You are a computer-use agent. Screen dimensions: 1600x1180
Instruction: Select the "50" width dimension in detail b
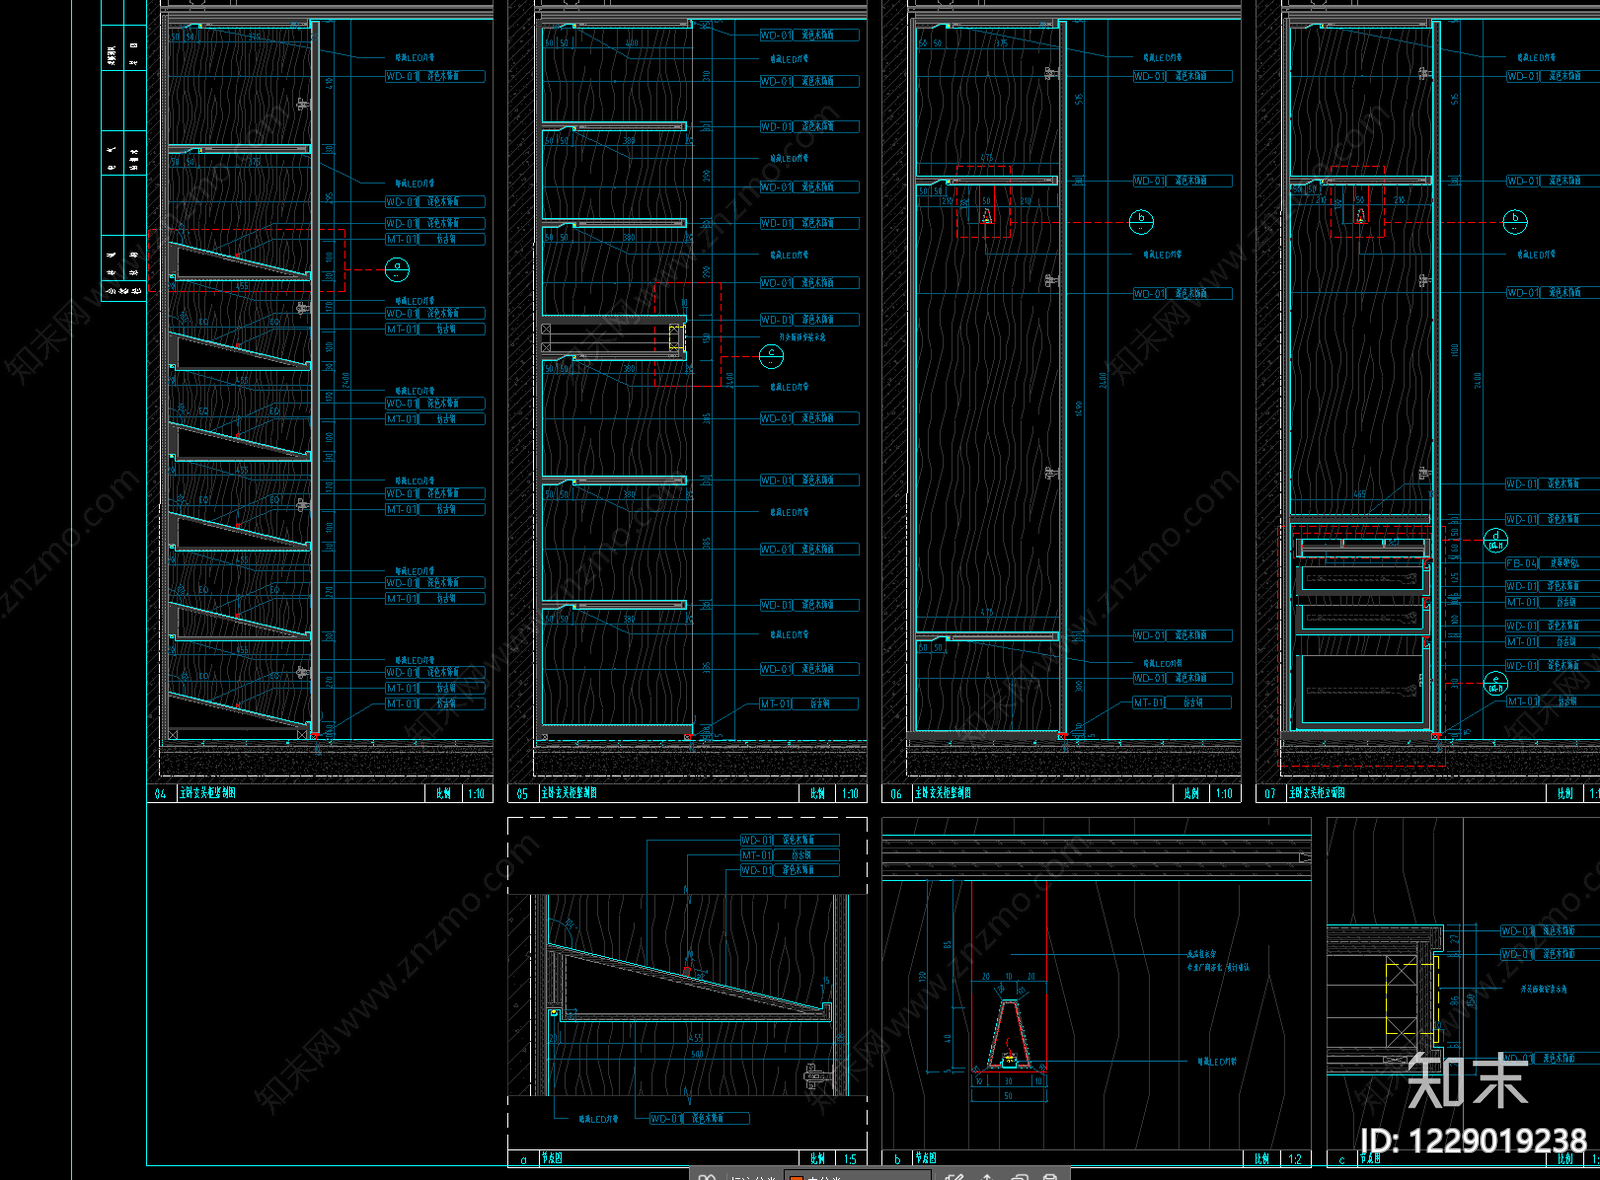[x=1008, y=1096]
